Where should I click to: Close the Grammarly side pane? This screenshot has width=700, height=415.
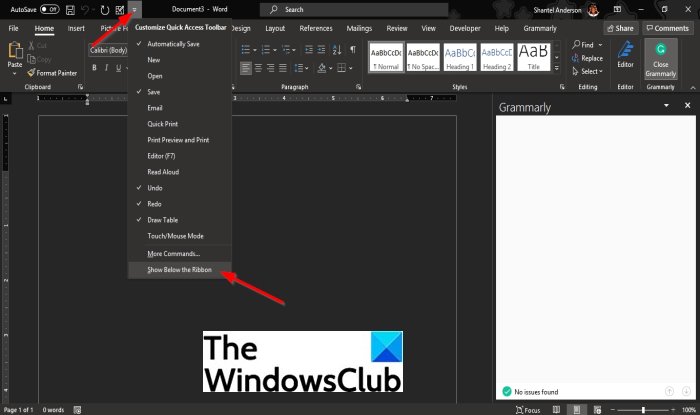pos(688,105)
